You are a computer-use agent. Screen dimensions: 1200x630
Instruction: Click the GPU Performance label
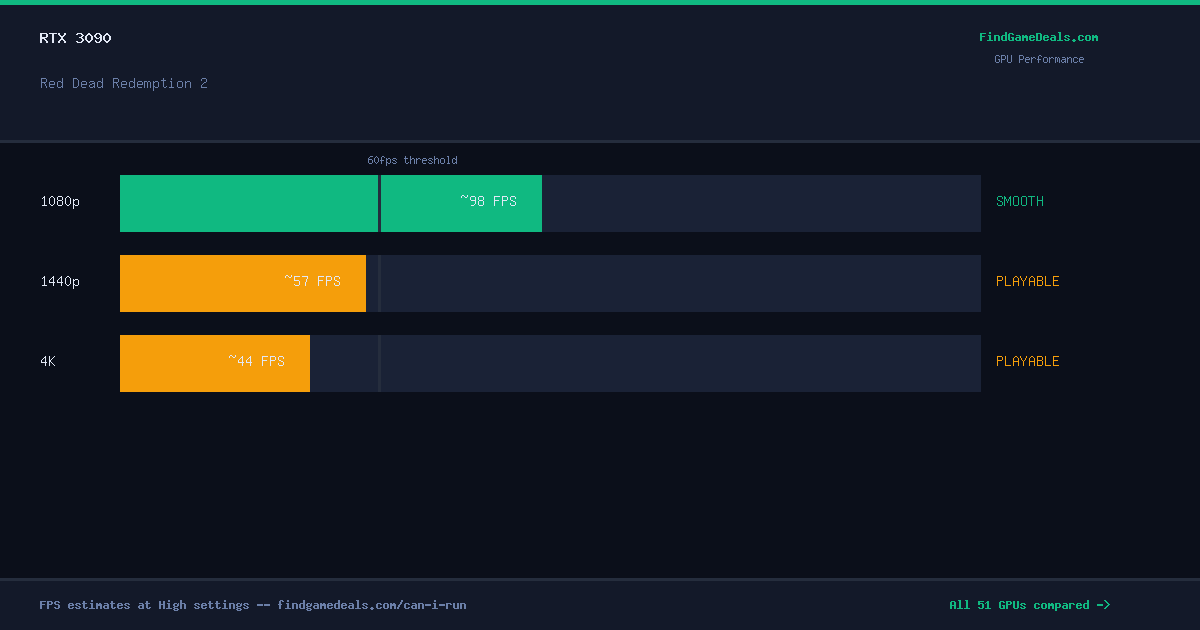click(1038, 59)
